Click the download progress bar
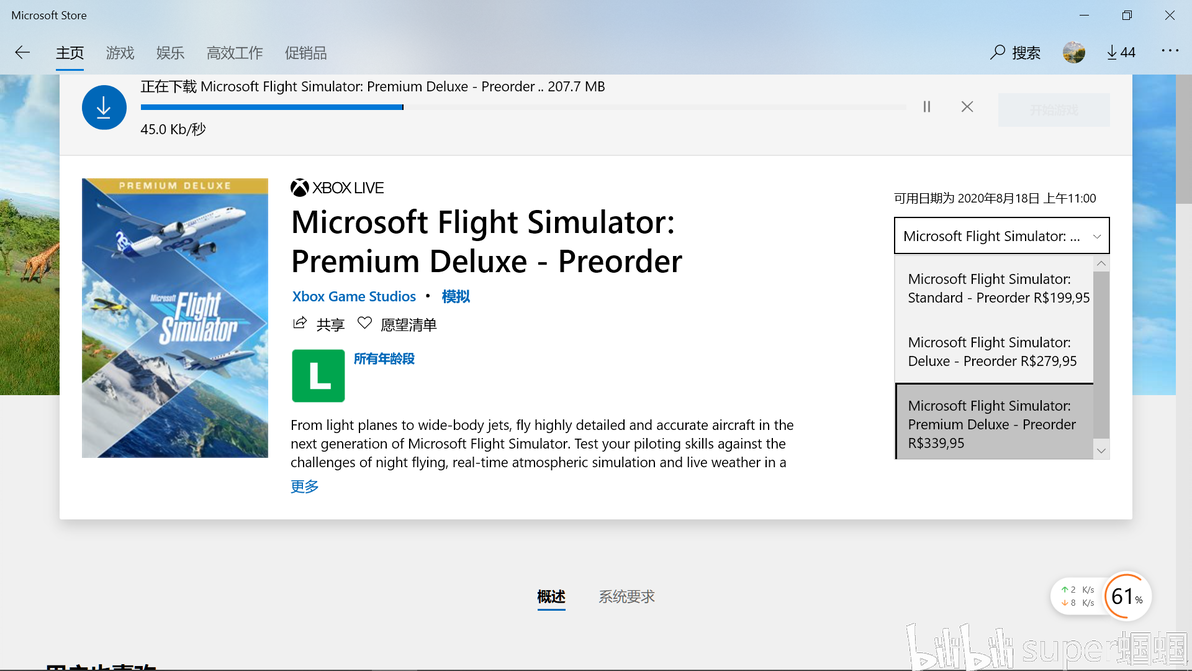This screenshot has height=671, width=1192. click(523, 107)
